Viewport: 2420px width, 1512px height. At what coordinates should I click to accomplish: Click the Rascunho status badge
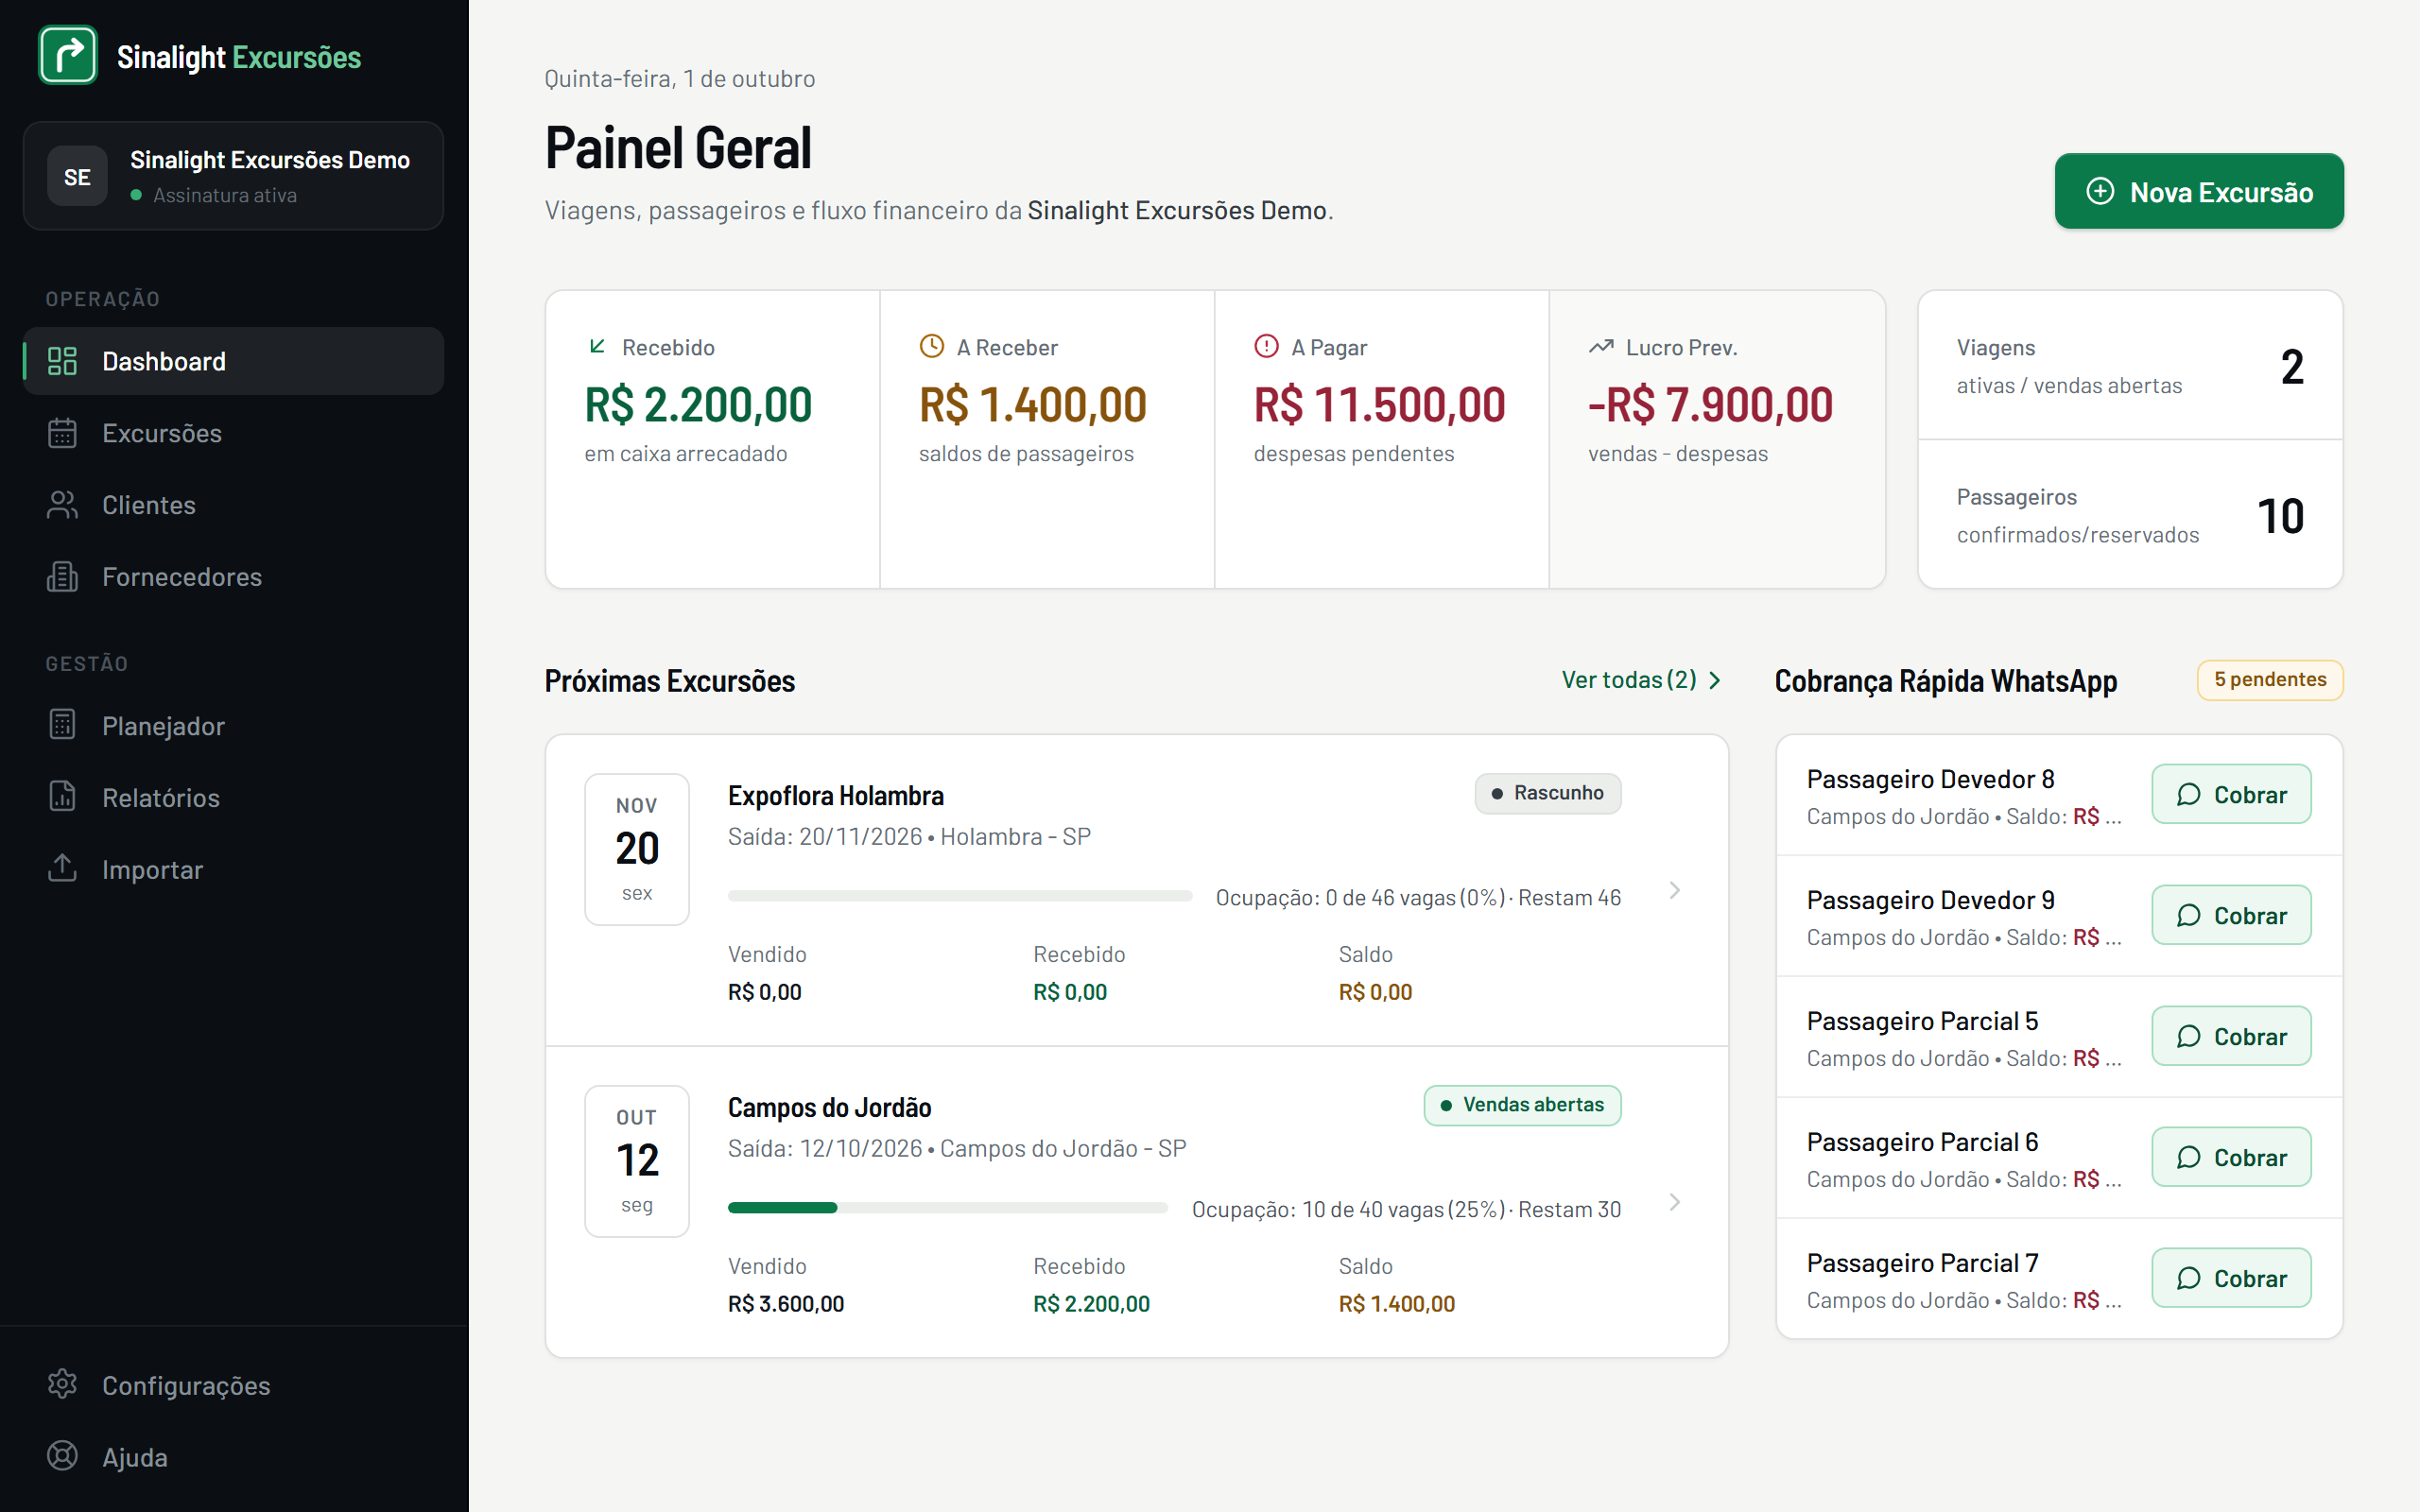coord(1548,793)
